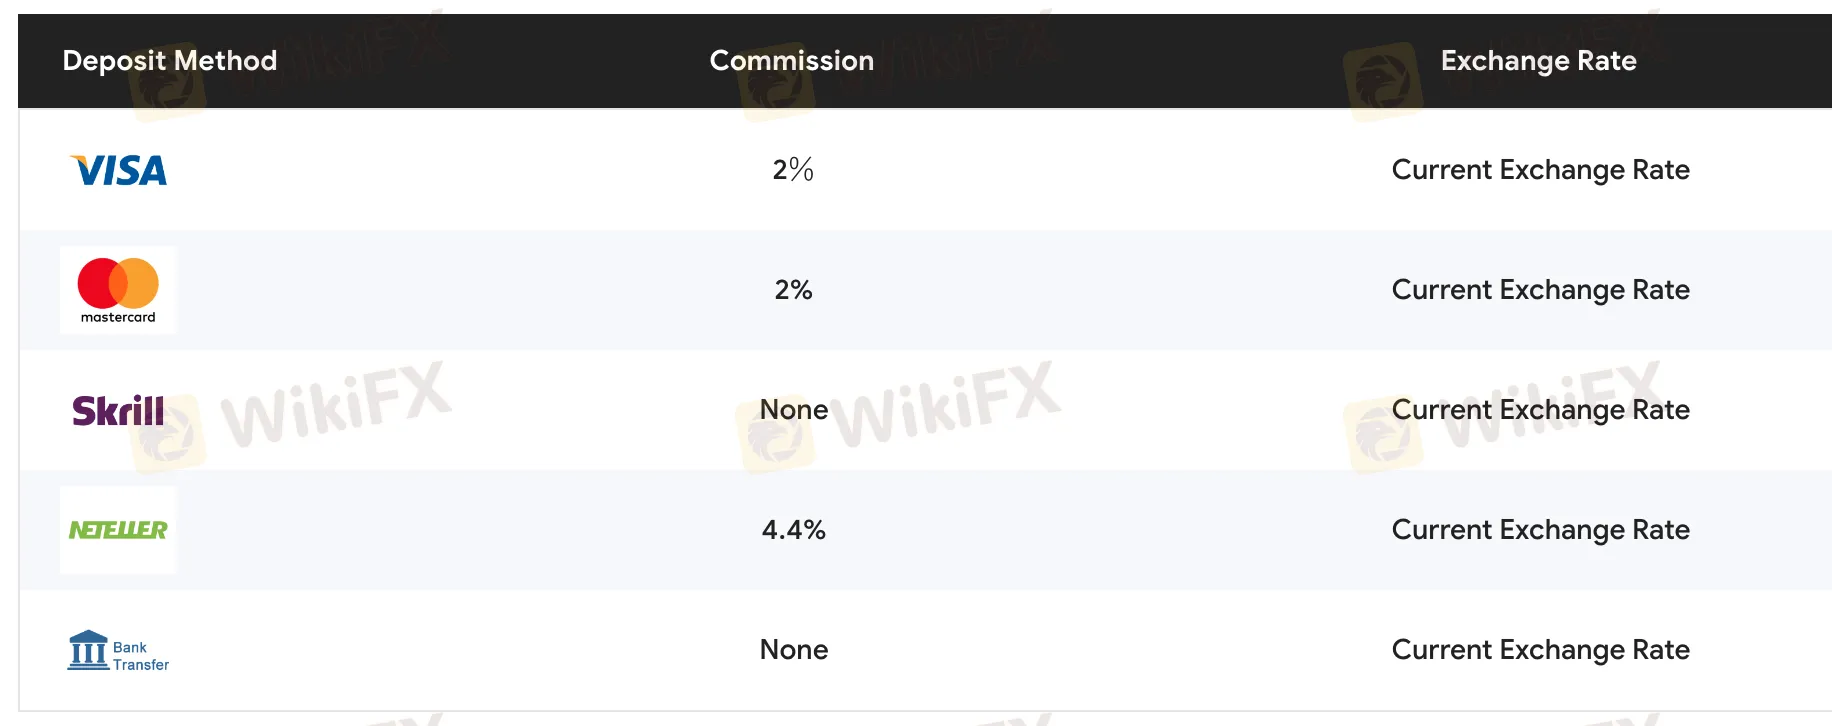
Task: Select the Exchange Rate column header
Action: pos(1538,61)
